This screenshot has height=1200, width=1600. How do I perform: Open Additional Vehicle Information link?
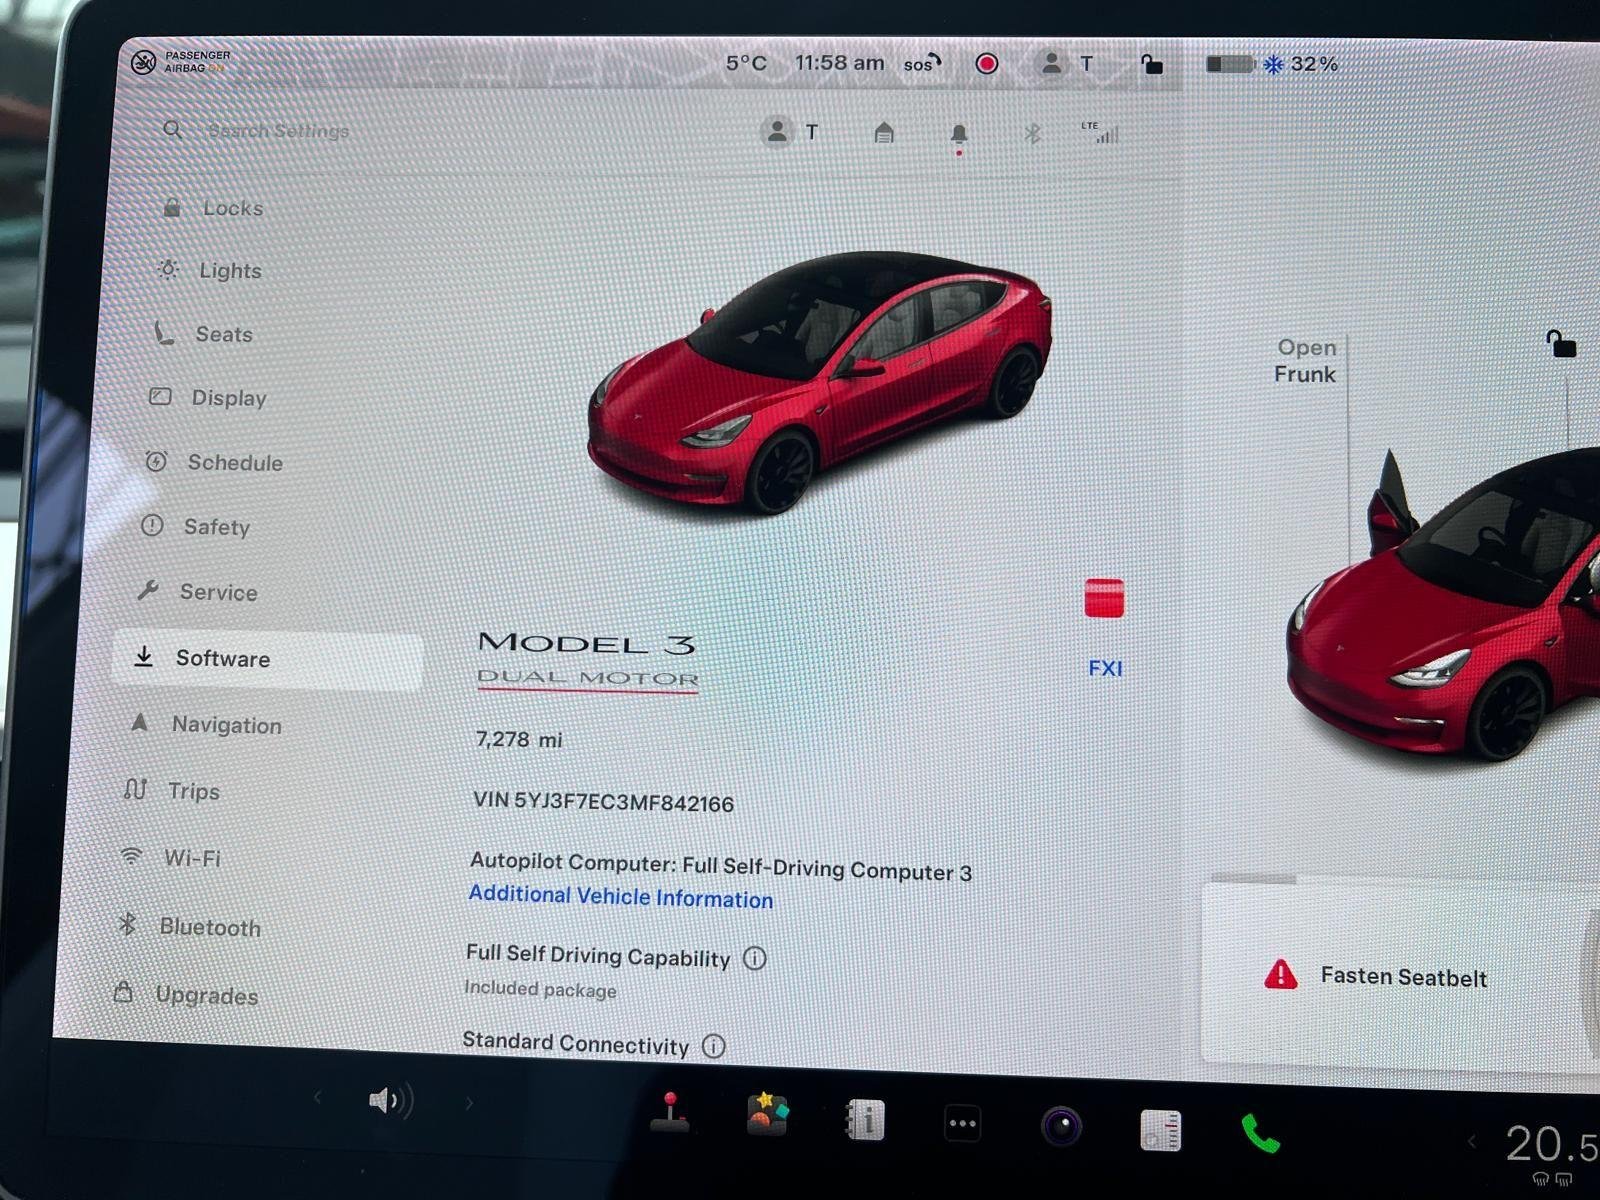620,896
